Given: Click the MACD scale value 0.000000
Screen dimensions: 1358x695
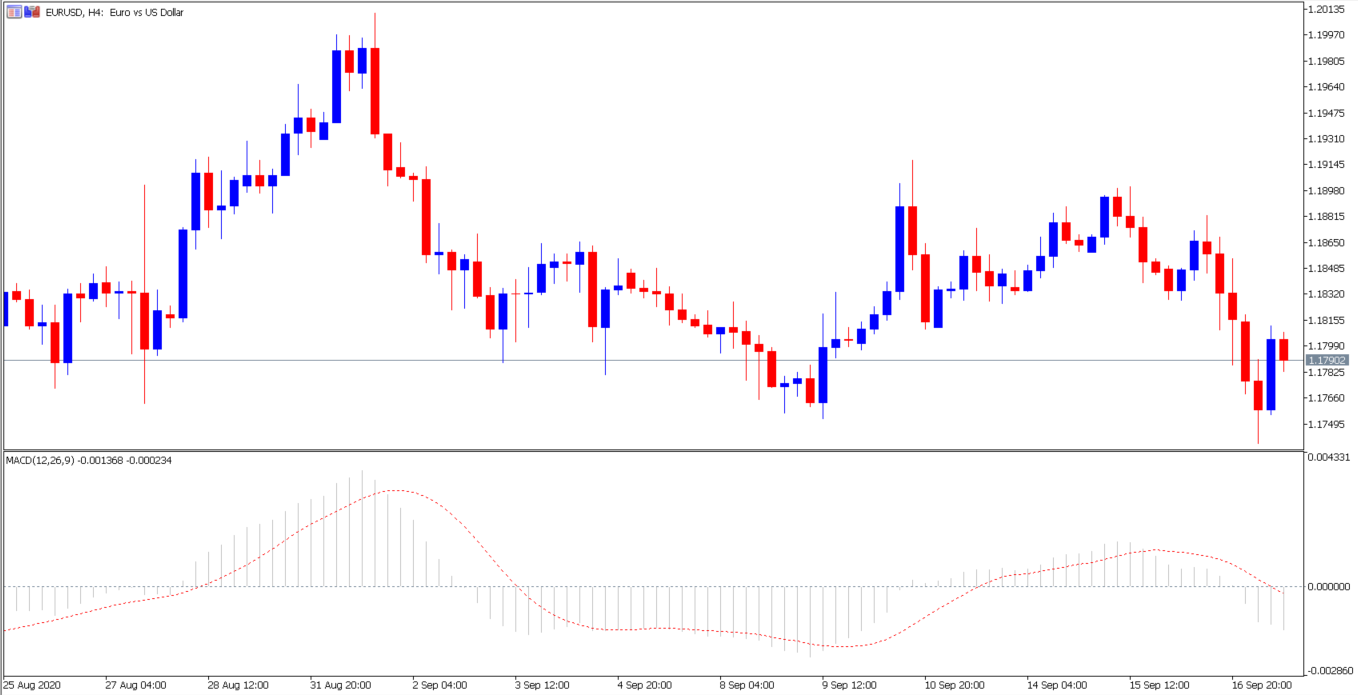Looking at the screenshot, I should [x=1328, y=587].
